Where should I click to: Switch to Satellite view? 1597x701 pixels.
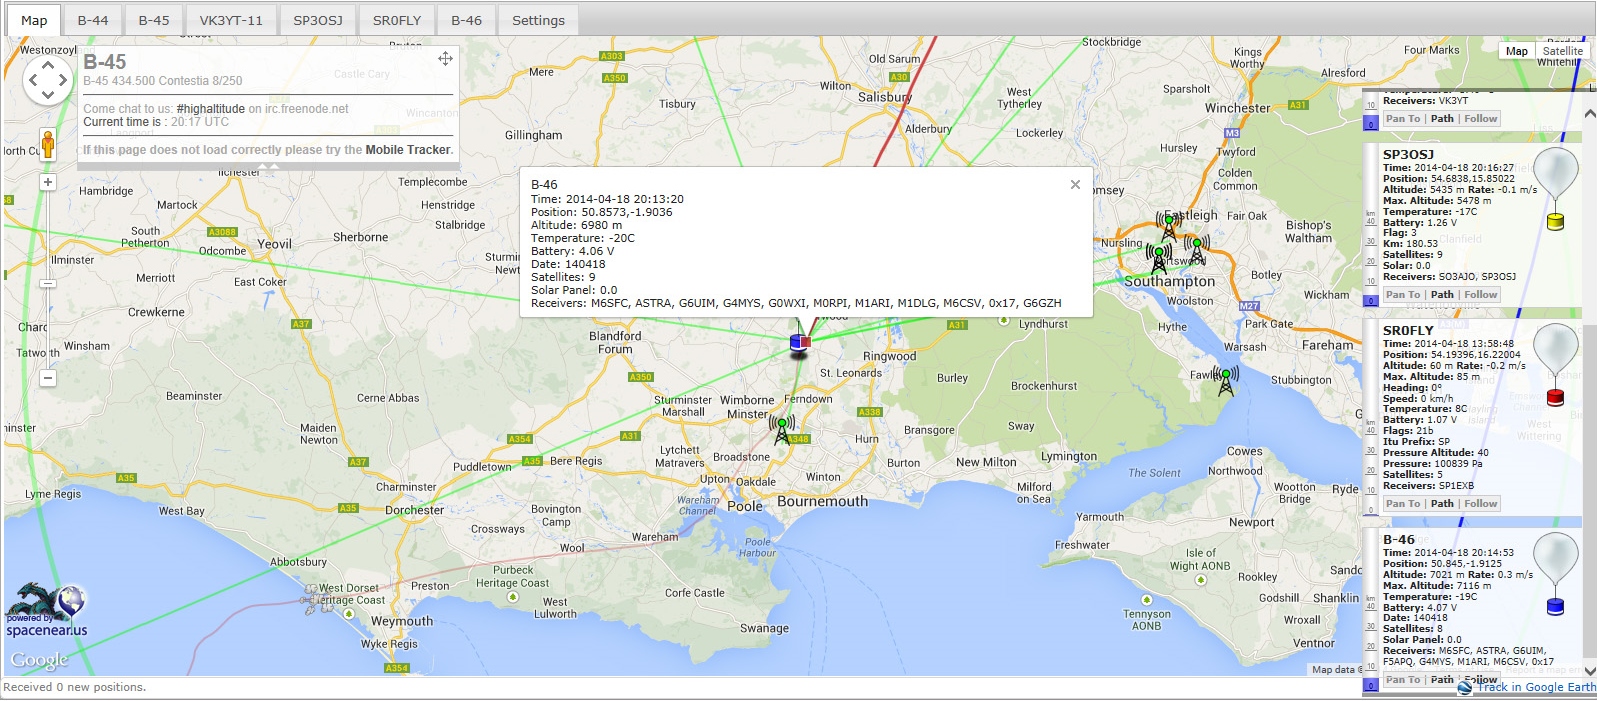pyautogui.click(x=1562, y=51)
